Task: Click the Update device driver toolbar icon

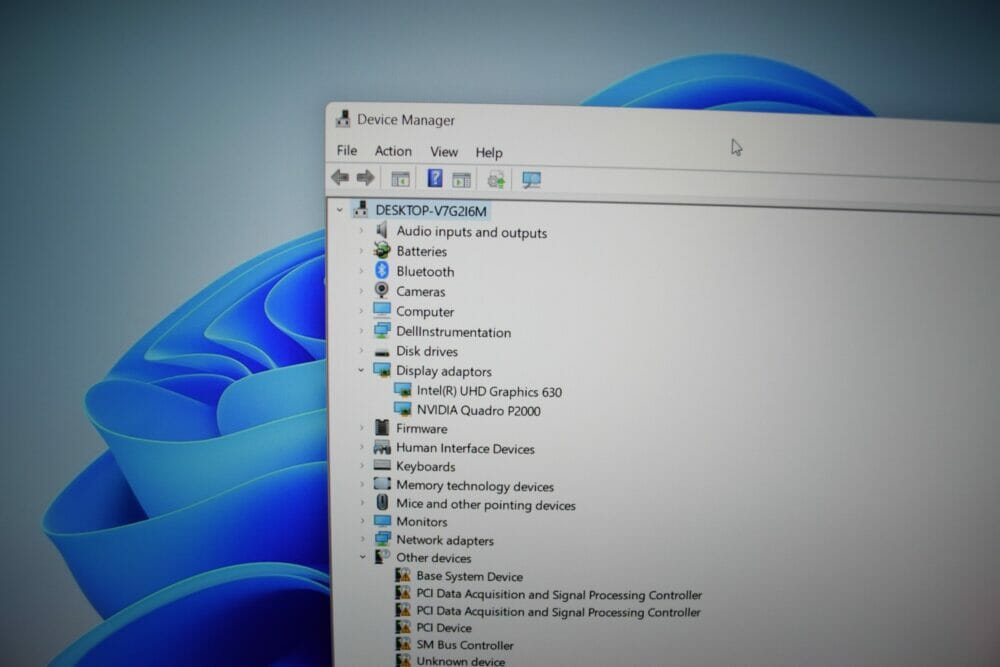Action: 496,180
